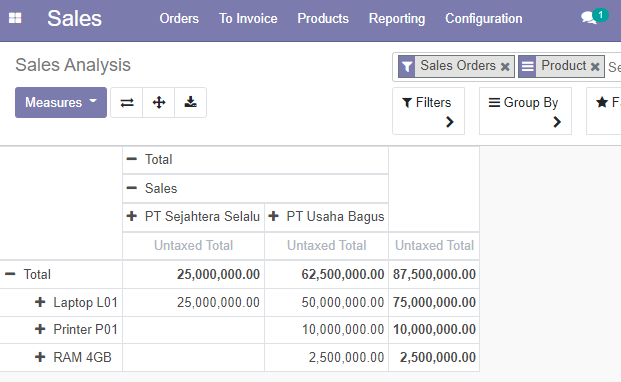Open the apps grid home menu

click(x=15, y=18)
